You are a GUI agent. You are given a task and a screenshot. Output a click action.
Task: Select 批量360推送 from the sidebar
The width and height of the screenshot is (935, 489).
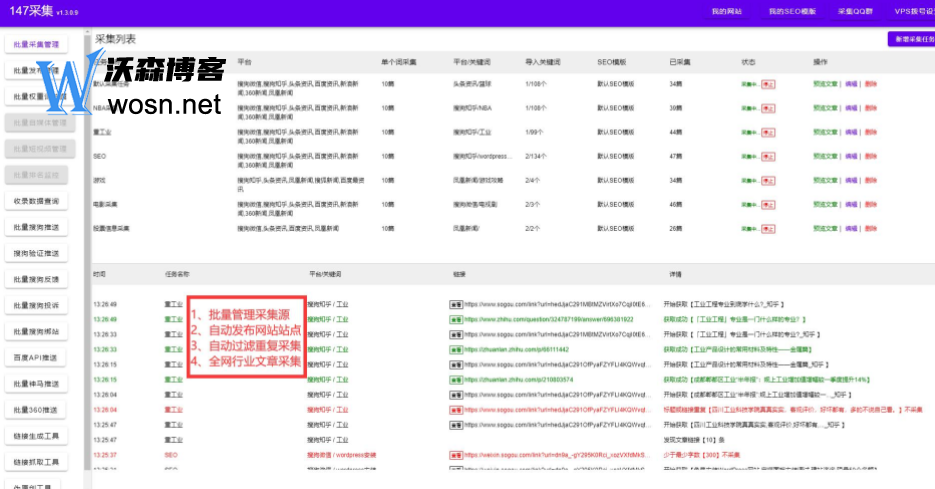pyautogui.click(x=36, y=409)
